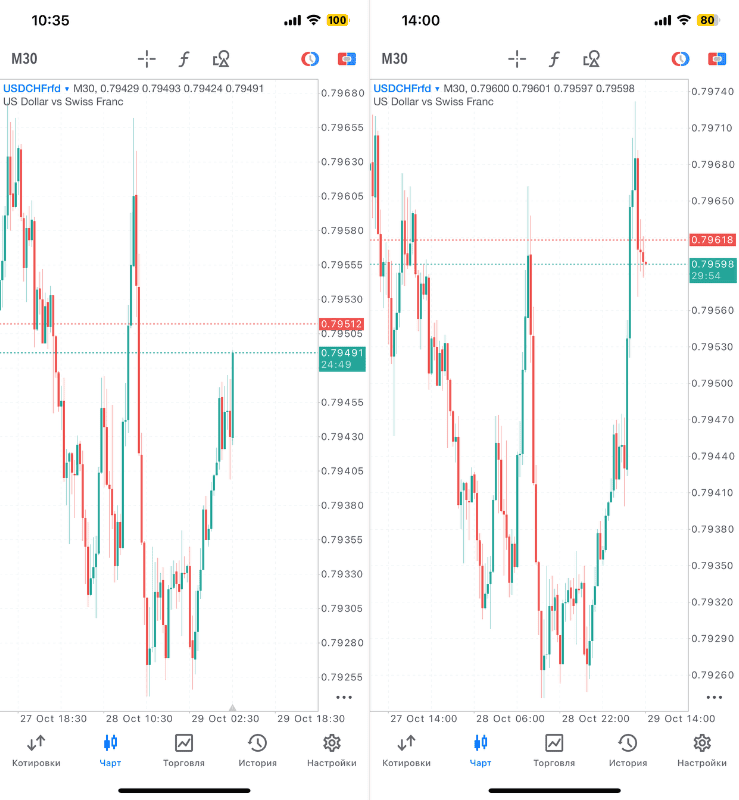739x800 pixels.
Task: Toggle square red-blue trade icon in left toolbar
Action: click(347, 59)
